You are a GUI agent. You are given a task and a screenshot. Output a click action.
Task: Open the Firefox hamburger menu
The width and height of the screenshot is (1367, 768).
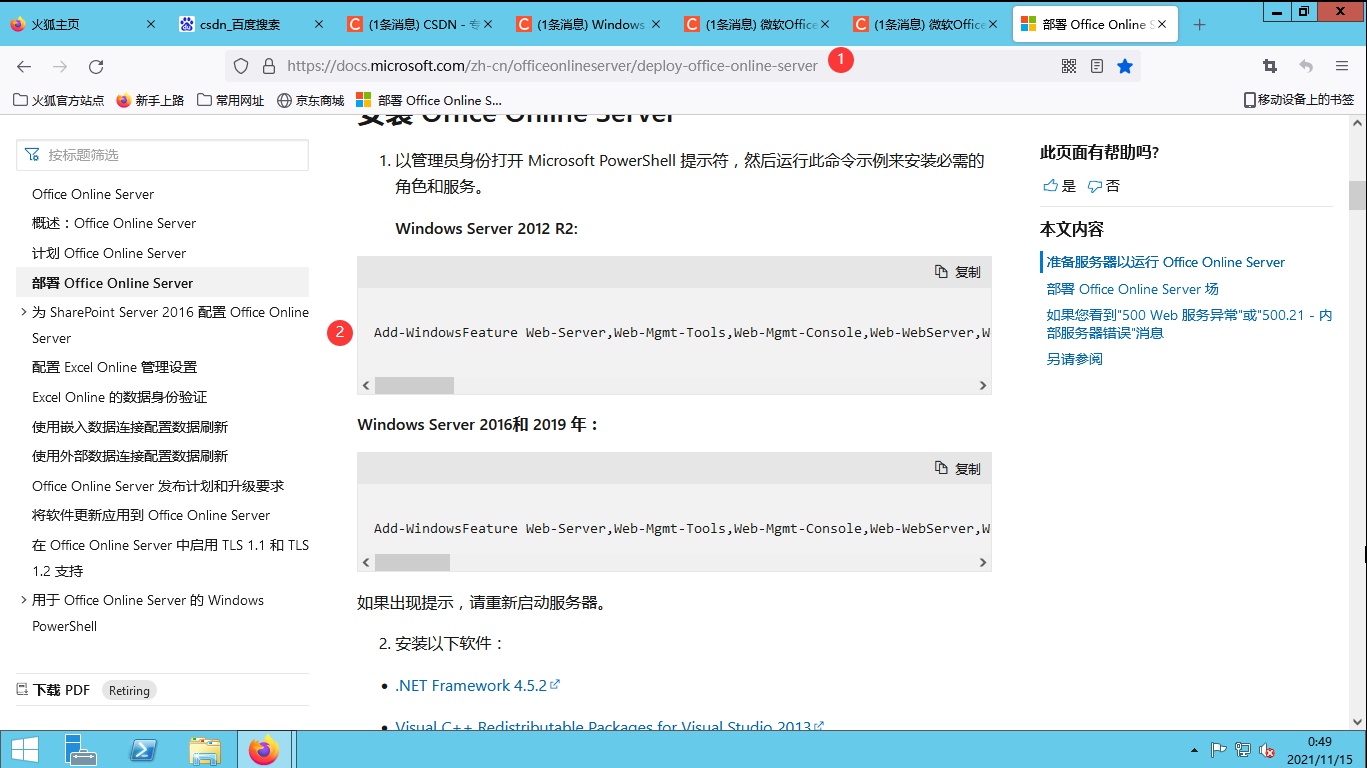click(1342, 65)
